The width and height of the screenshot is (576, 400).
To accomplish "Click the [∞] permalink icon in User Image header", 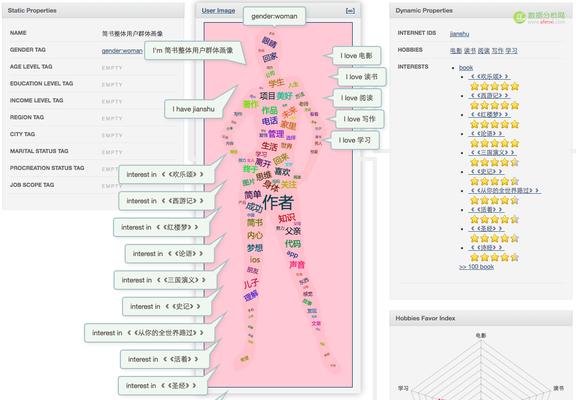I will click(350, 11).
